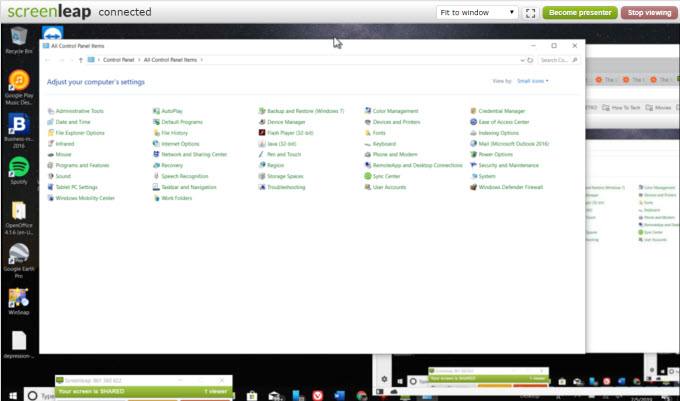
Task: Expand chevron after Control Panel breadcrumb
Action: coord(140,60)
